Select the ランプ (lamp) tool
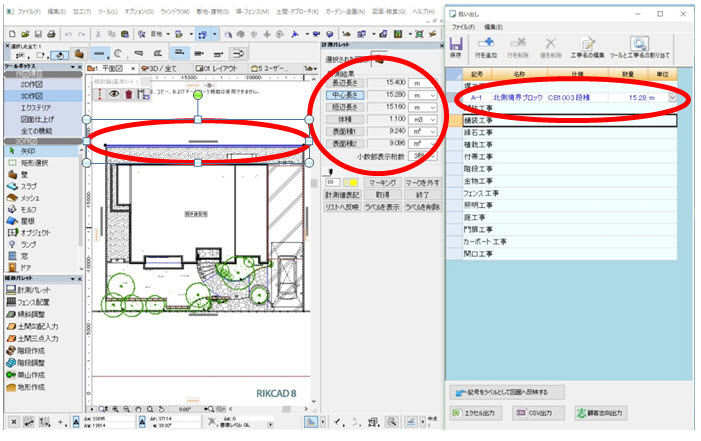This screenshot has height=441, width=701. click(x=28, y=244)
